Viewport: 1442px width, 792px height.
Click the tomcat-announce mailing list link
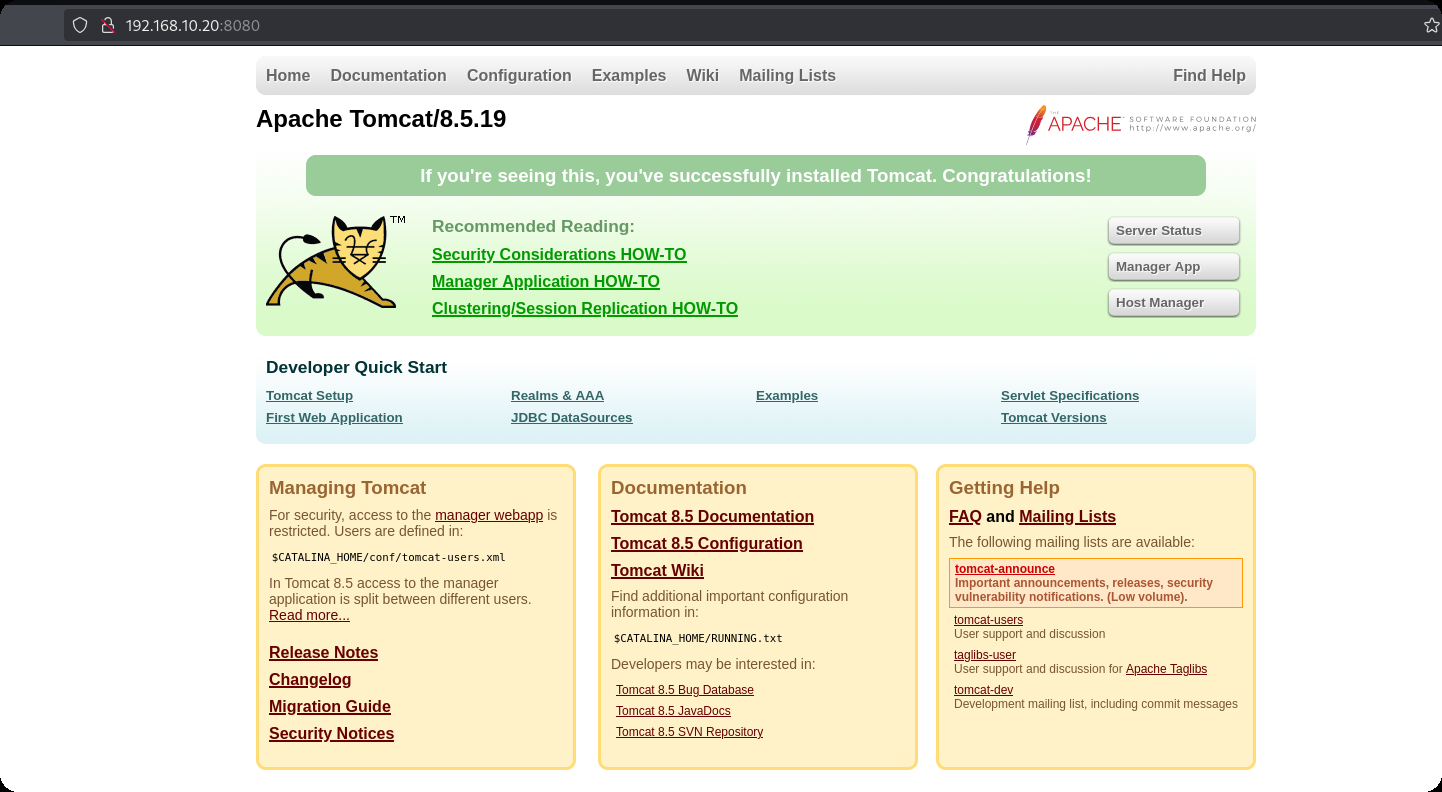tap(1004, 569)
